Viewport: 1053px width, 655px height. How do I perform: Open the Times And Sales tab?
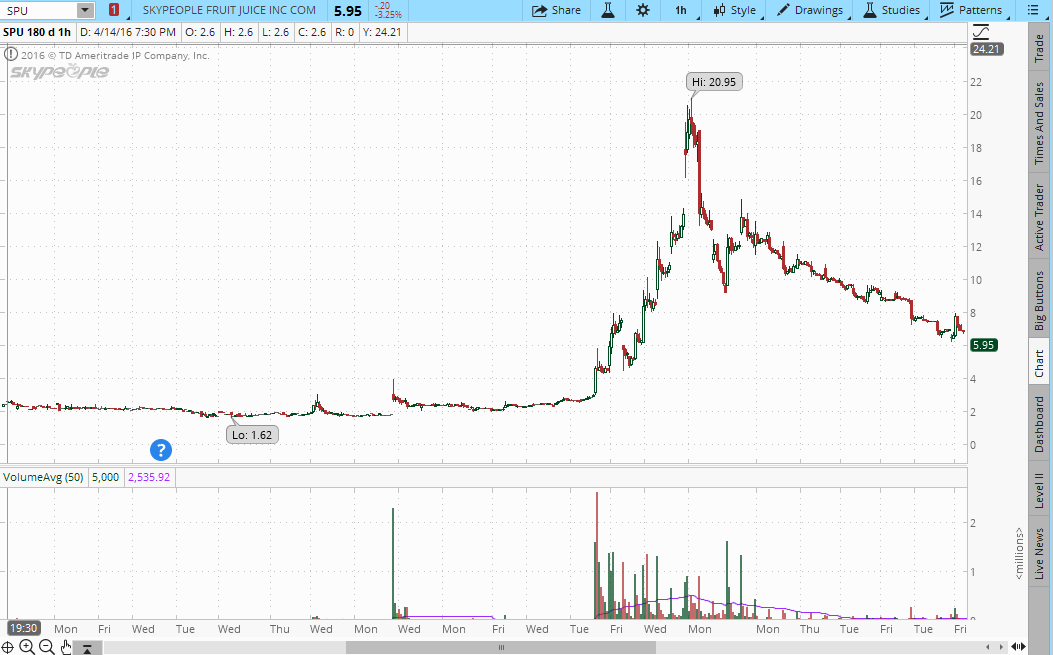1039,123
